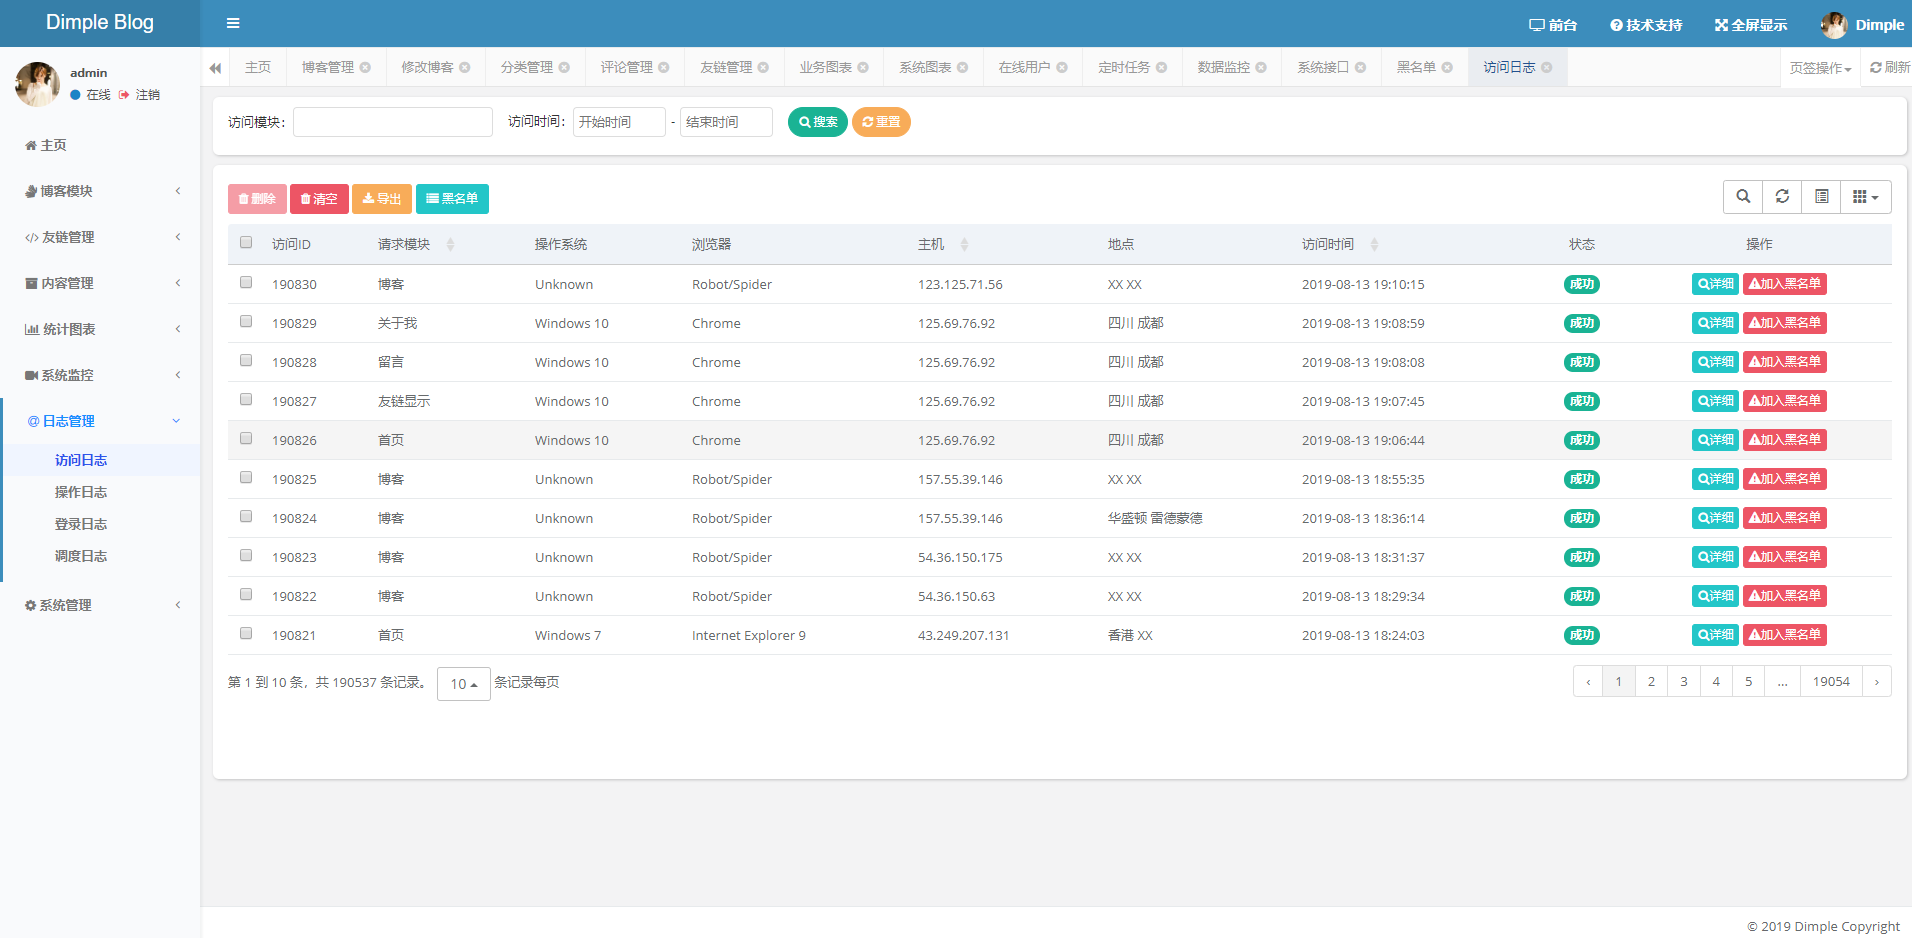Sort by 请求模块 column arrows

pyautogui.click(x=450, y=245)
